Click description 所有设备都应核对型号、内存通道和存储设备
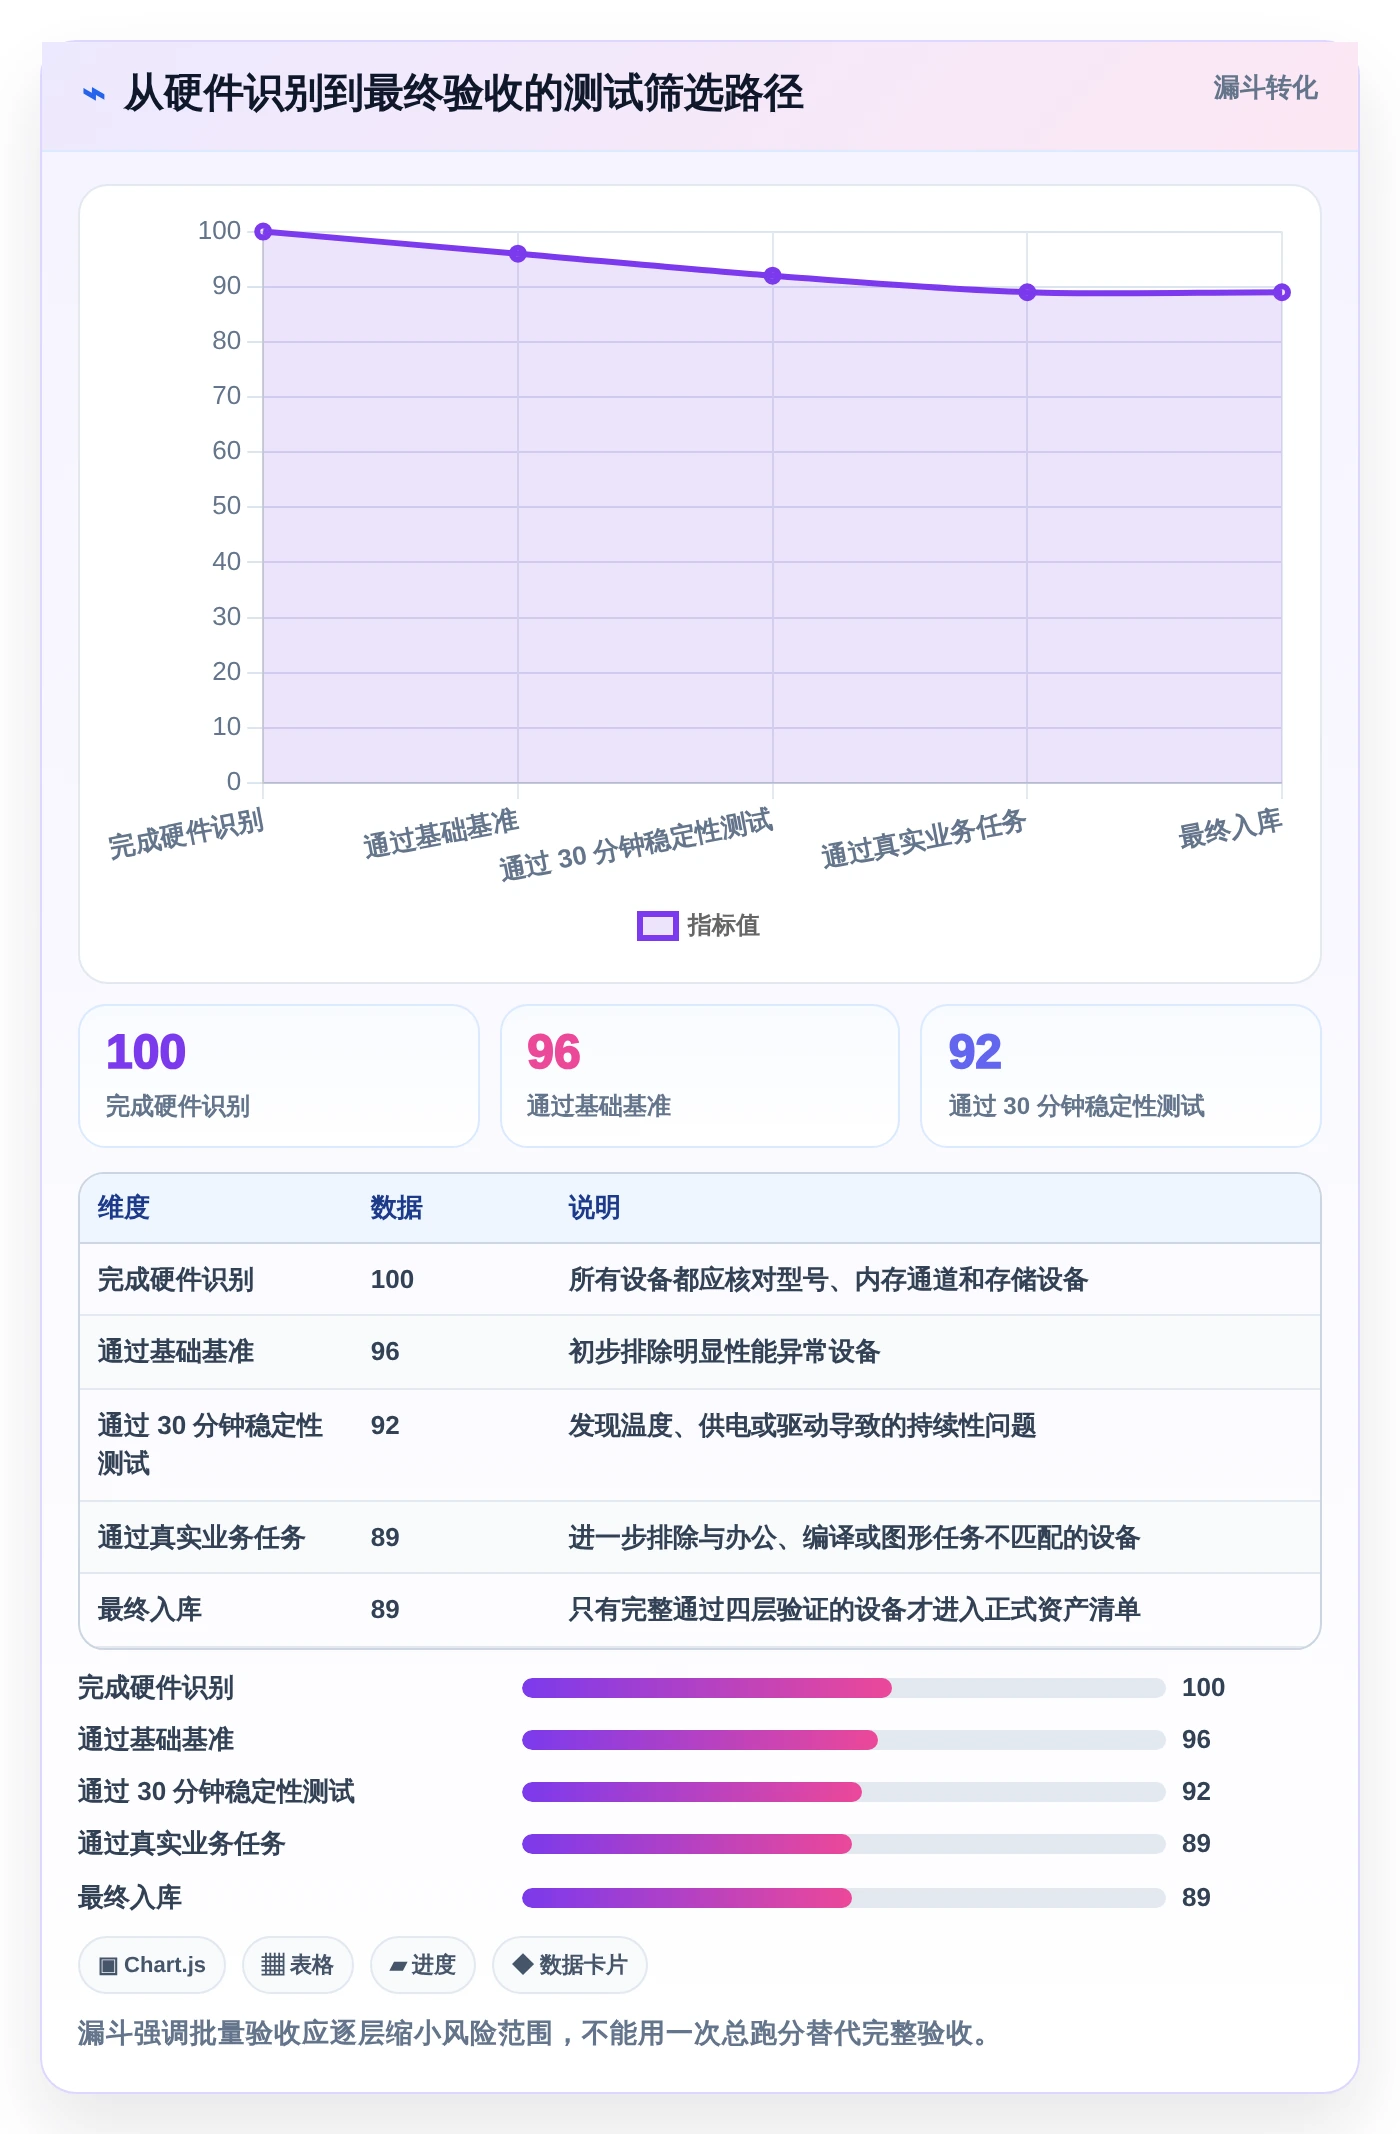 pyautogui.click(x=828, y=1280)
